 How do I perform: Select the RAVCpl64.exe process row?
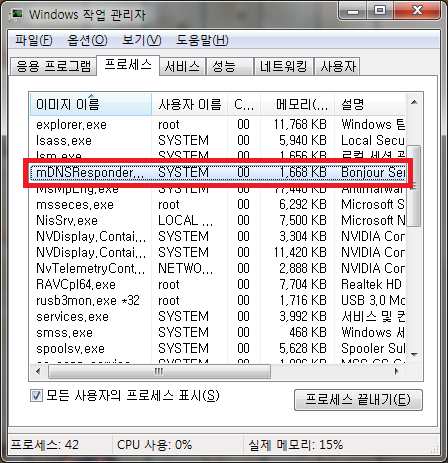(218, 285)
